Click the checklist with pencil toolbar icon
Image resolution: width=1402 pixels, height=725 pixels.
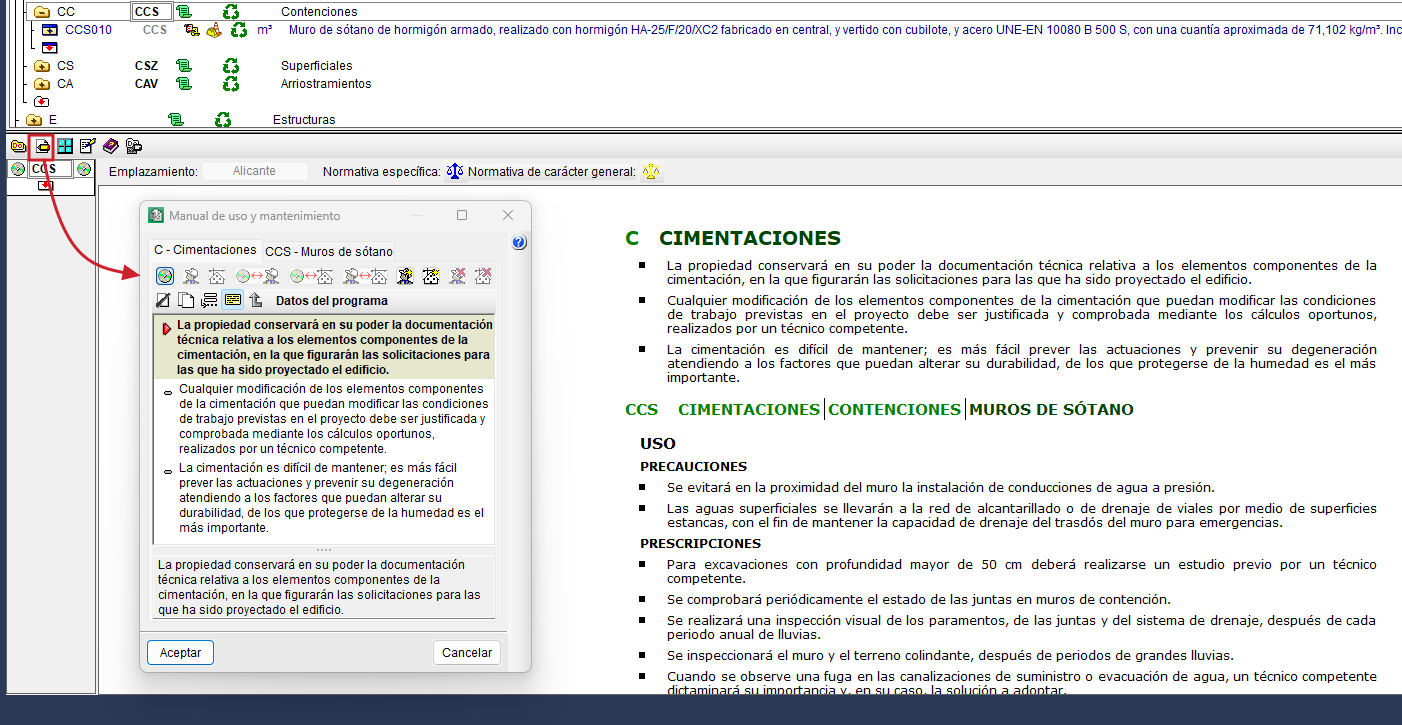point(87,146)
